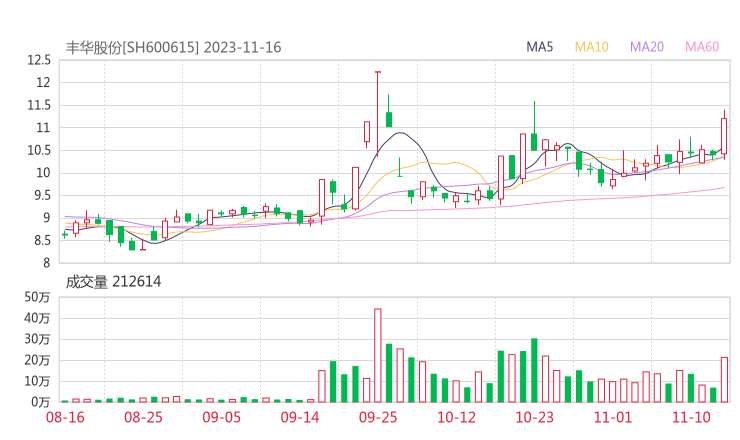
Task: Click the MA60 legend label
Action: 702,47
